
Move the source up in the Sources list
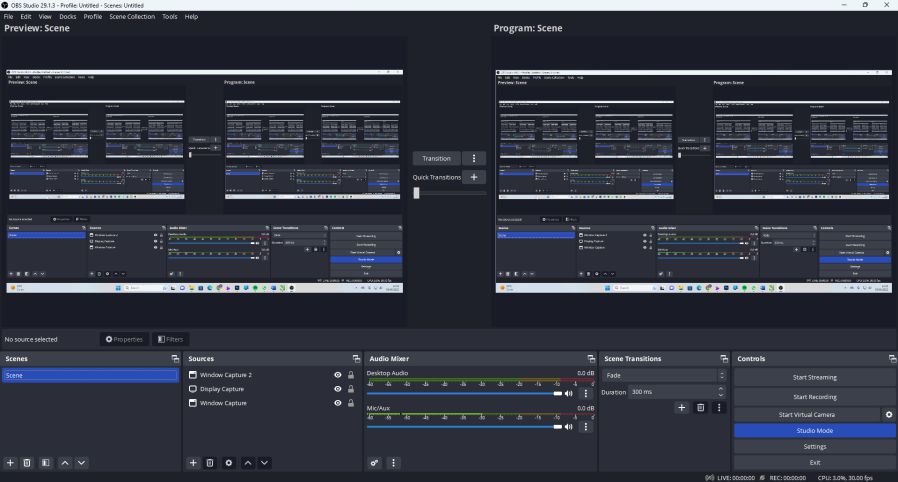click(x=248, y=463)
